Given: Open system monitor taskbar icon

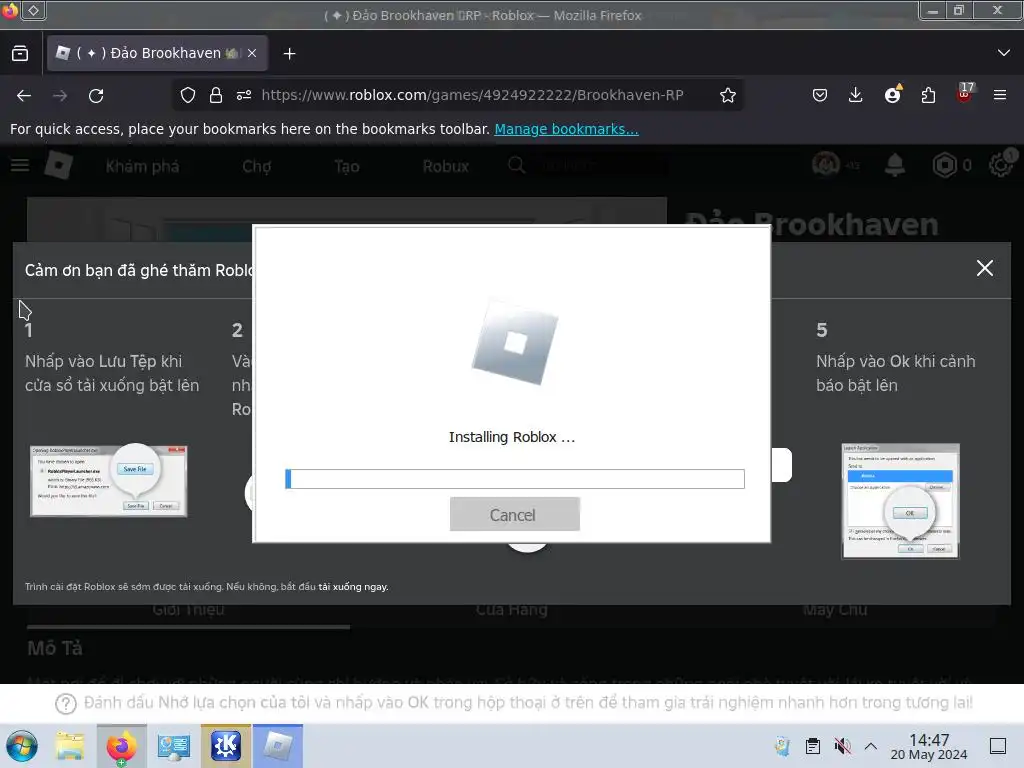Looking at the screenshot, I should pyautogui.click(x=174, y=746).
